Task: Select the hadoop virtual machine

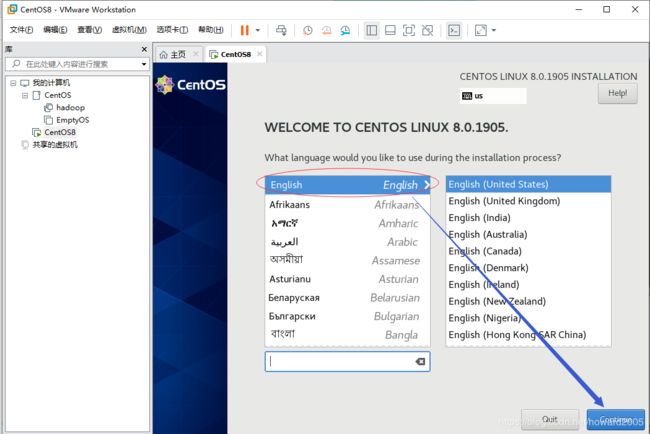Action: (x=70, y=108)
